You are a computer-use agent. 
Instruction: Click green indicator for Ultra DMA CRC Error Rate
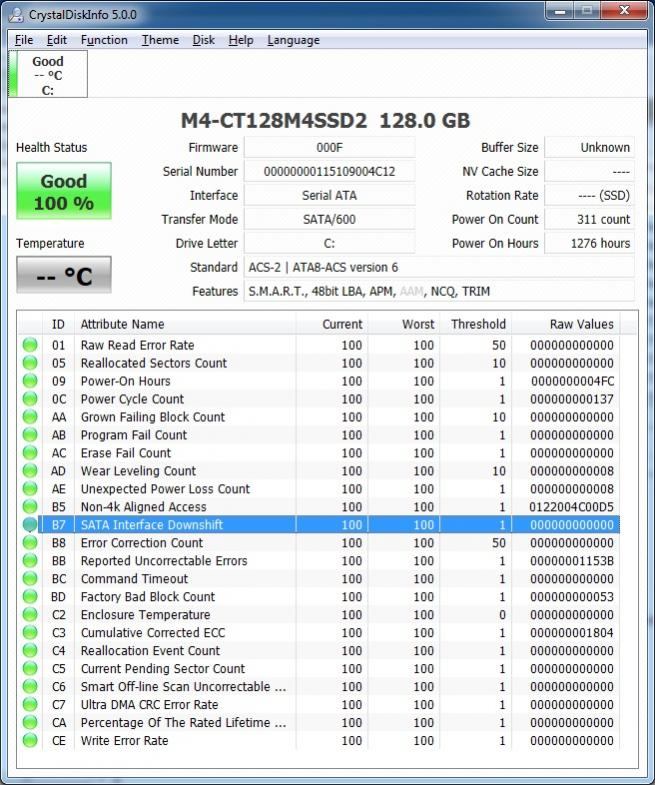coord(30,705)
